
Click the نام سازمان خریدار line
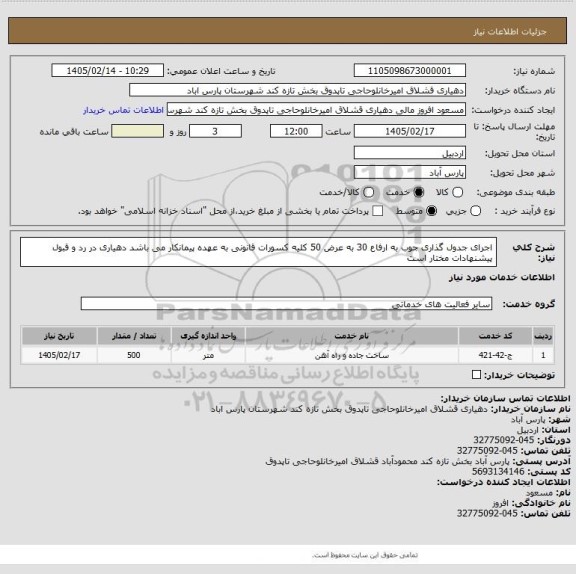click(391, 409)
